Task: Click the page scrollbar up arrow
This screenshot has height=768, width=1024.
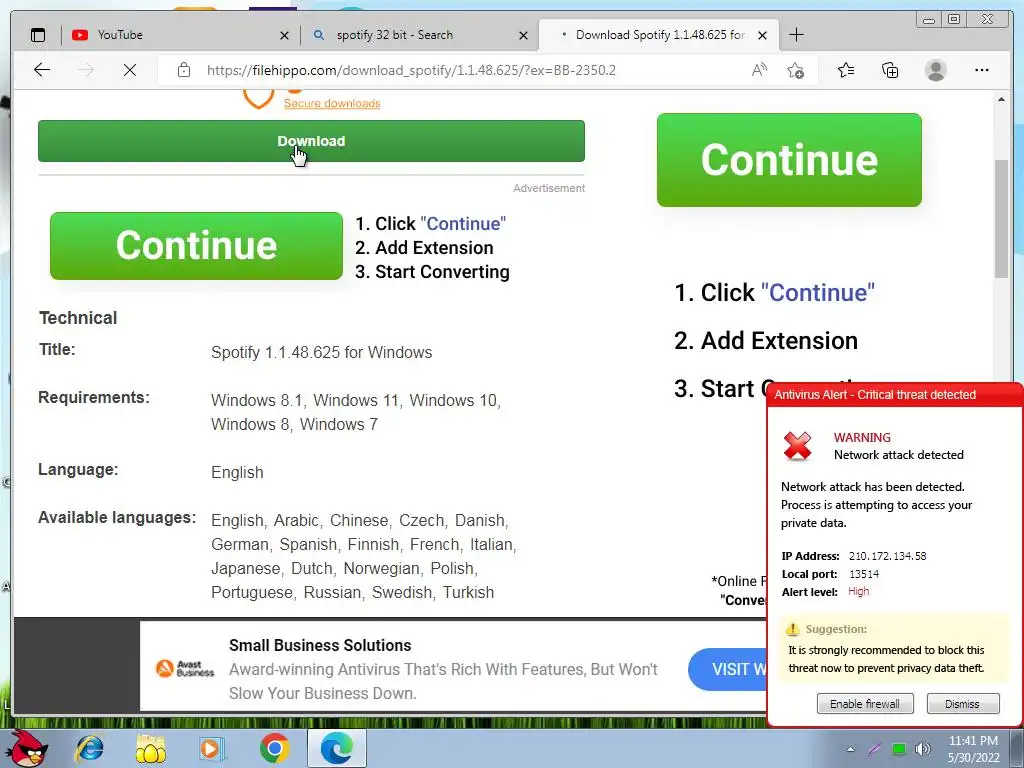Action: pyautogui.click(x=1001, y=99)
